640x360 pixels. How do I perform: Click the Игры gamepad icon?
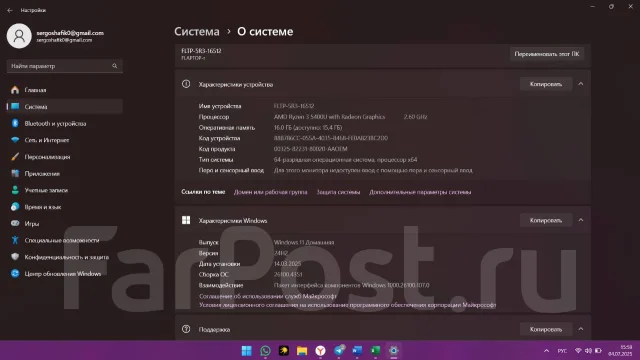pos(15,224)
